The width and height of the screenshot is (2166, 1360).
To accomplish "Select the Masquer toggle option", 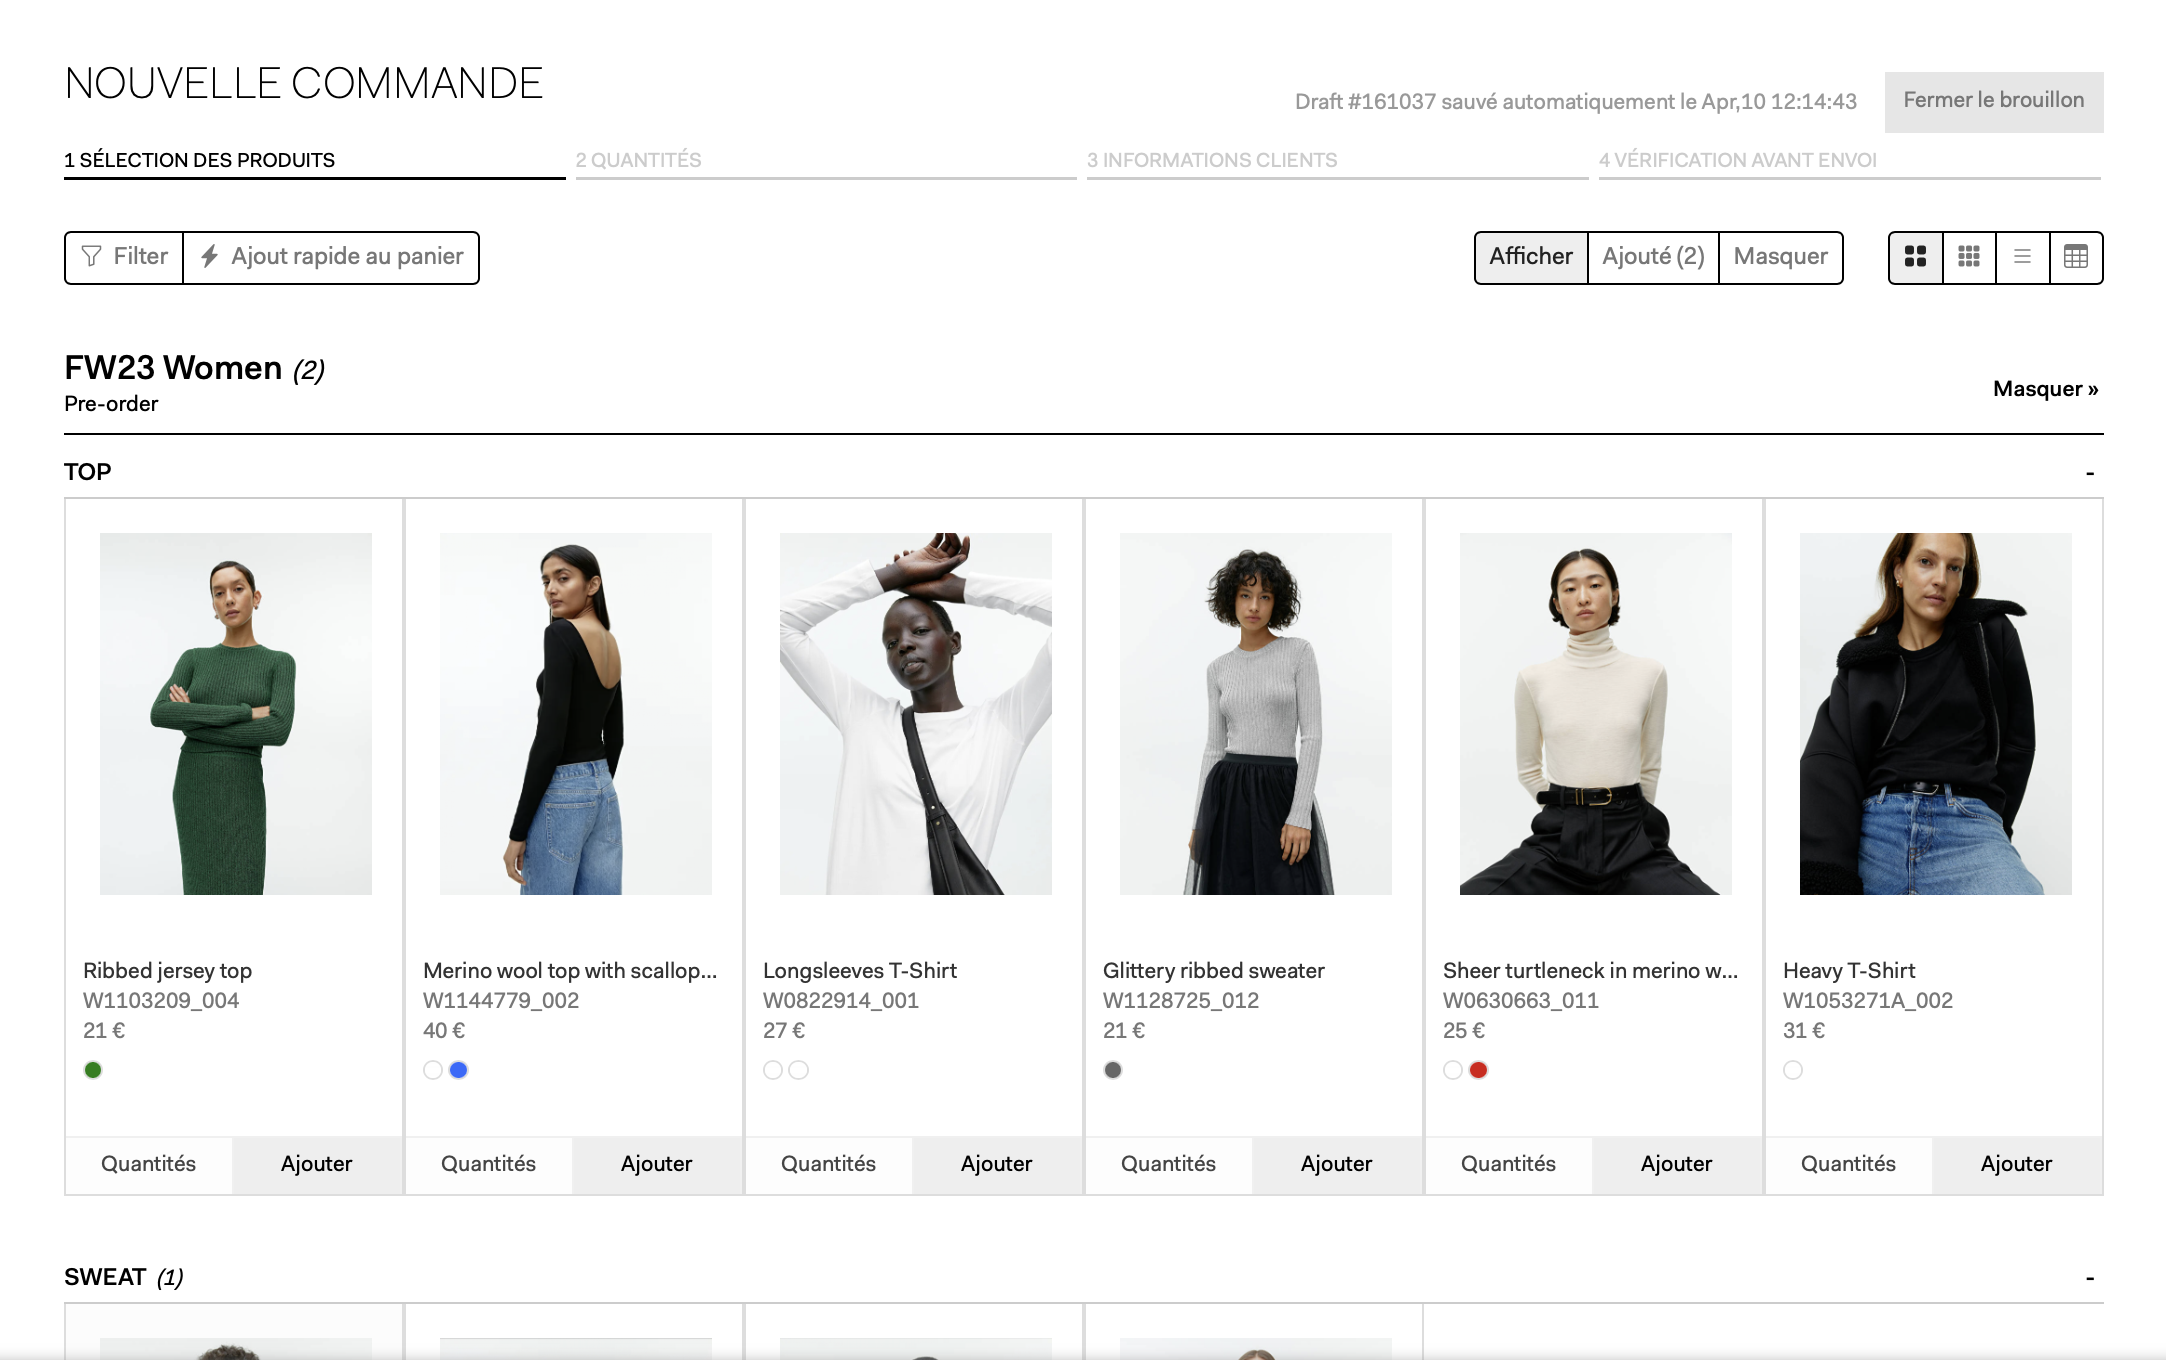I will [1781, 257].
